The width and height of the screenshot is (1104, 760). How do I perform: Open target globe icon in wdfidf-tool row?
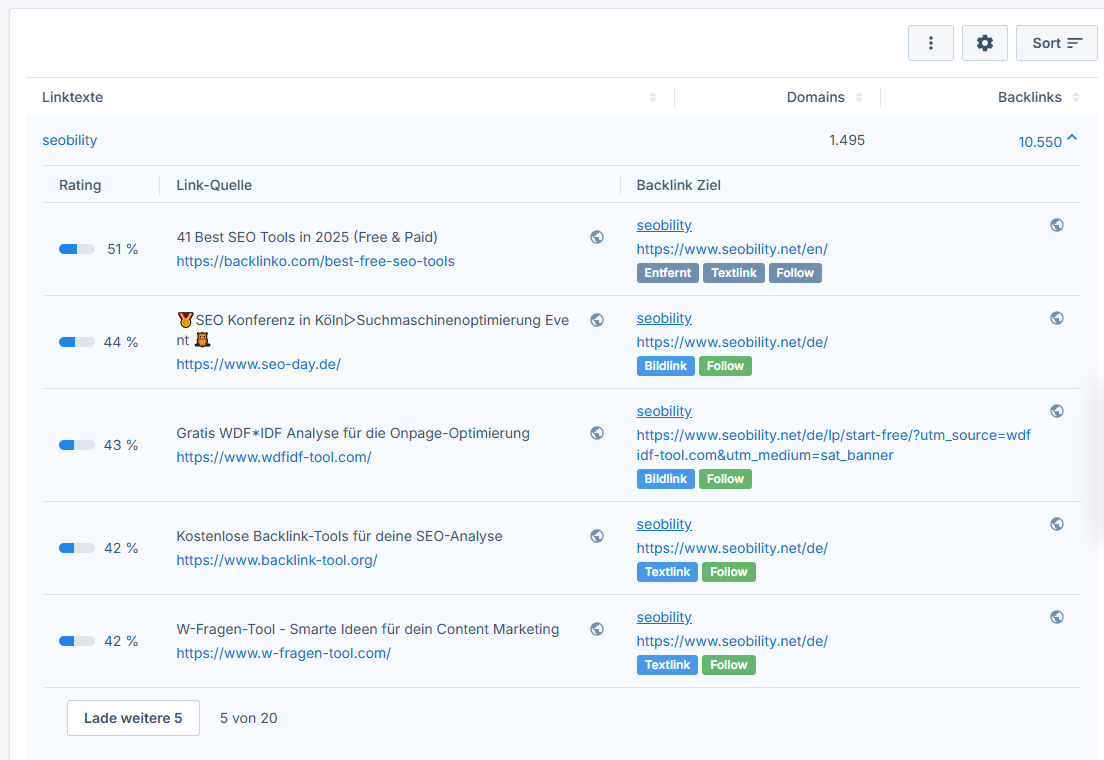(x=1057, y=411)
